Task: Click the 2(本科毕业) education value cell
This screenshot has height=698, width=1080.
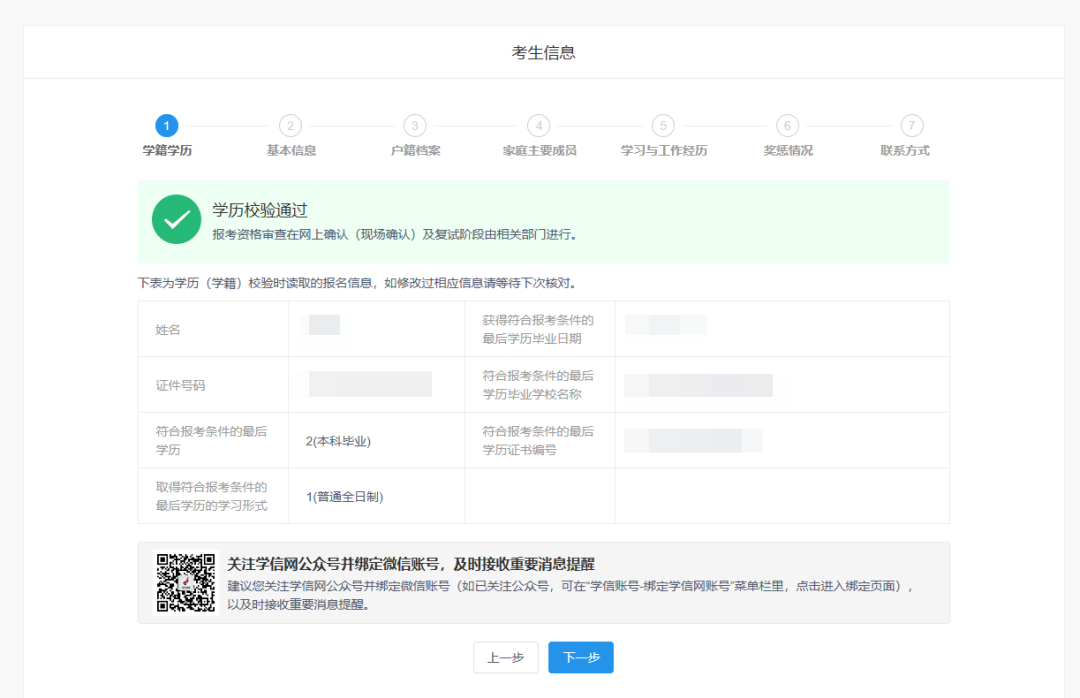Action: pos(332,441)
